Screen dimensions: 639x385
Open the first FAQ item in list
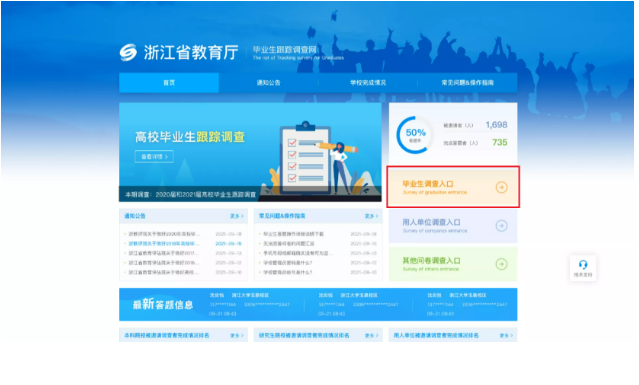click(293, 234)
